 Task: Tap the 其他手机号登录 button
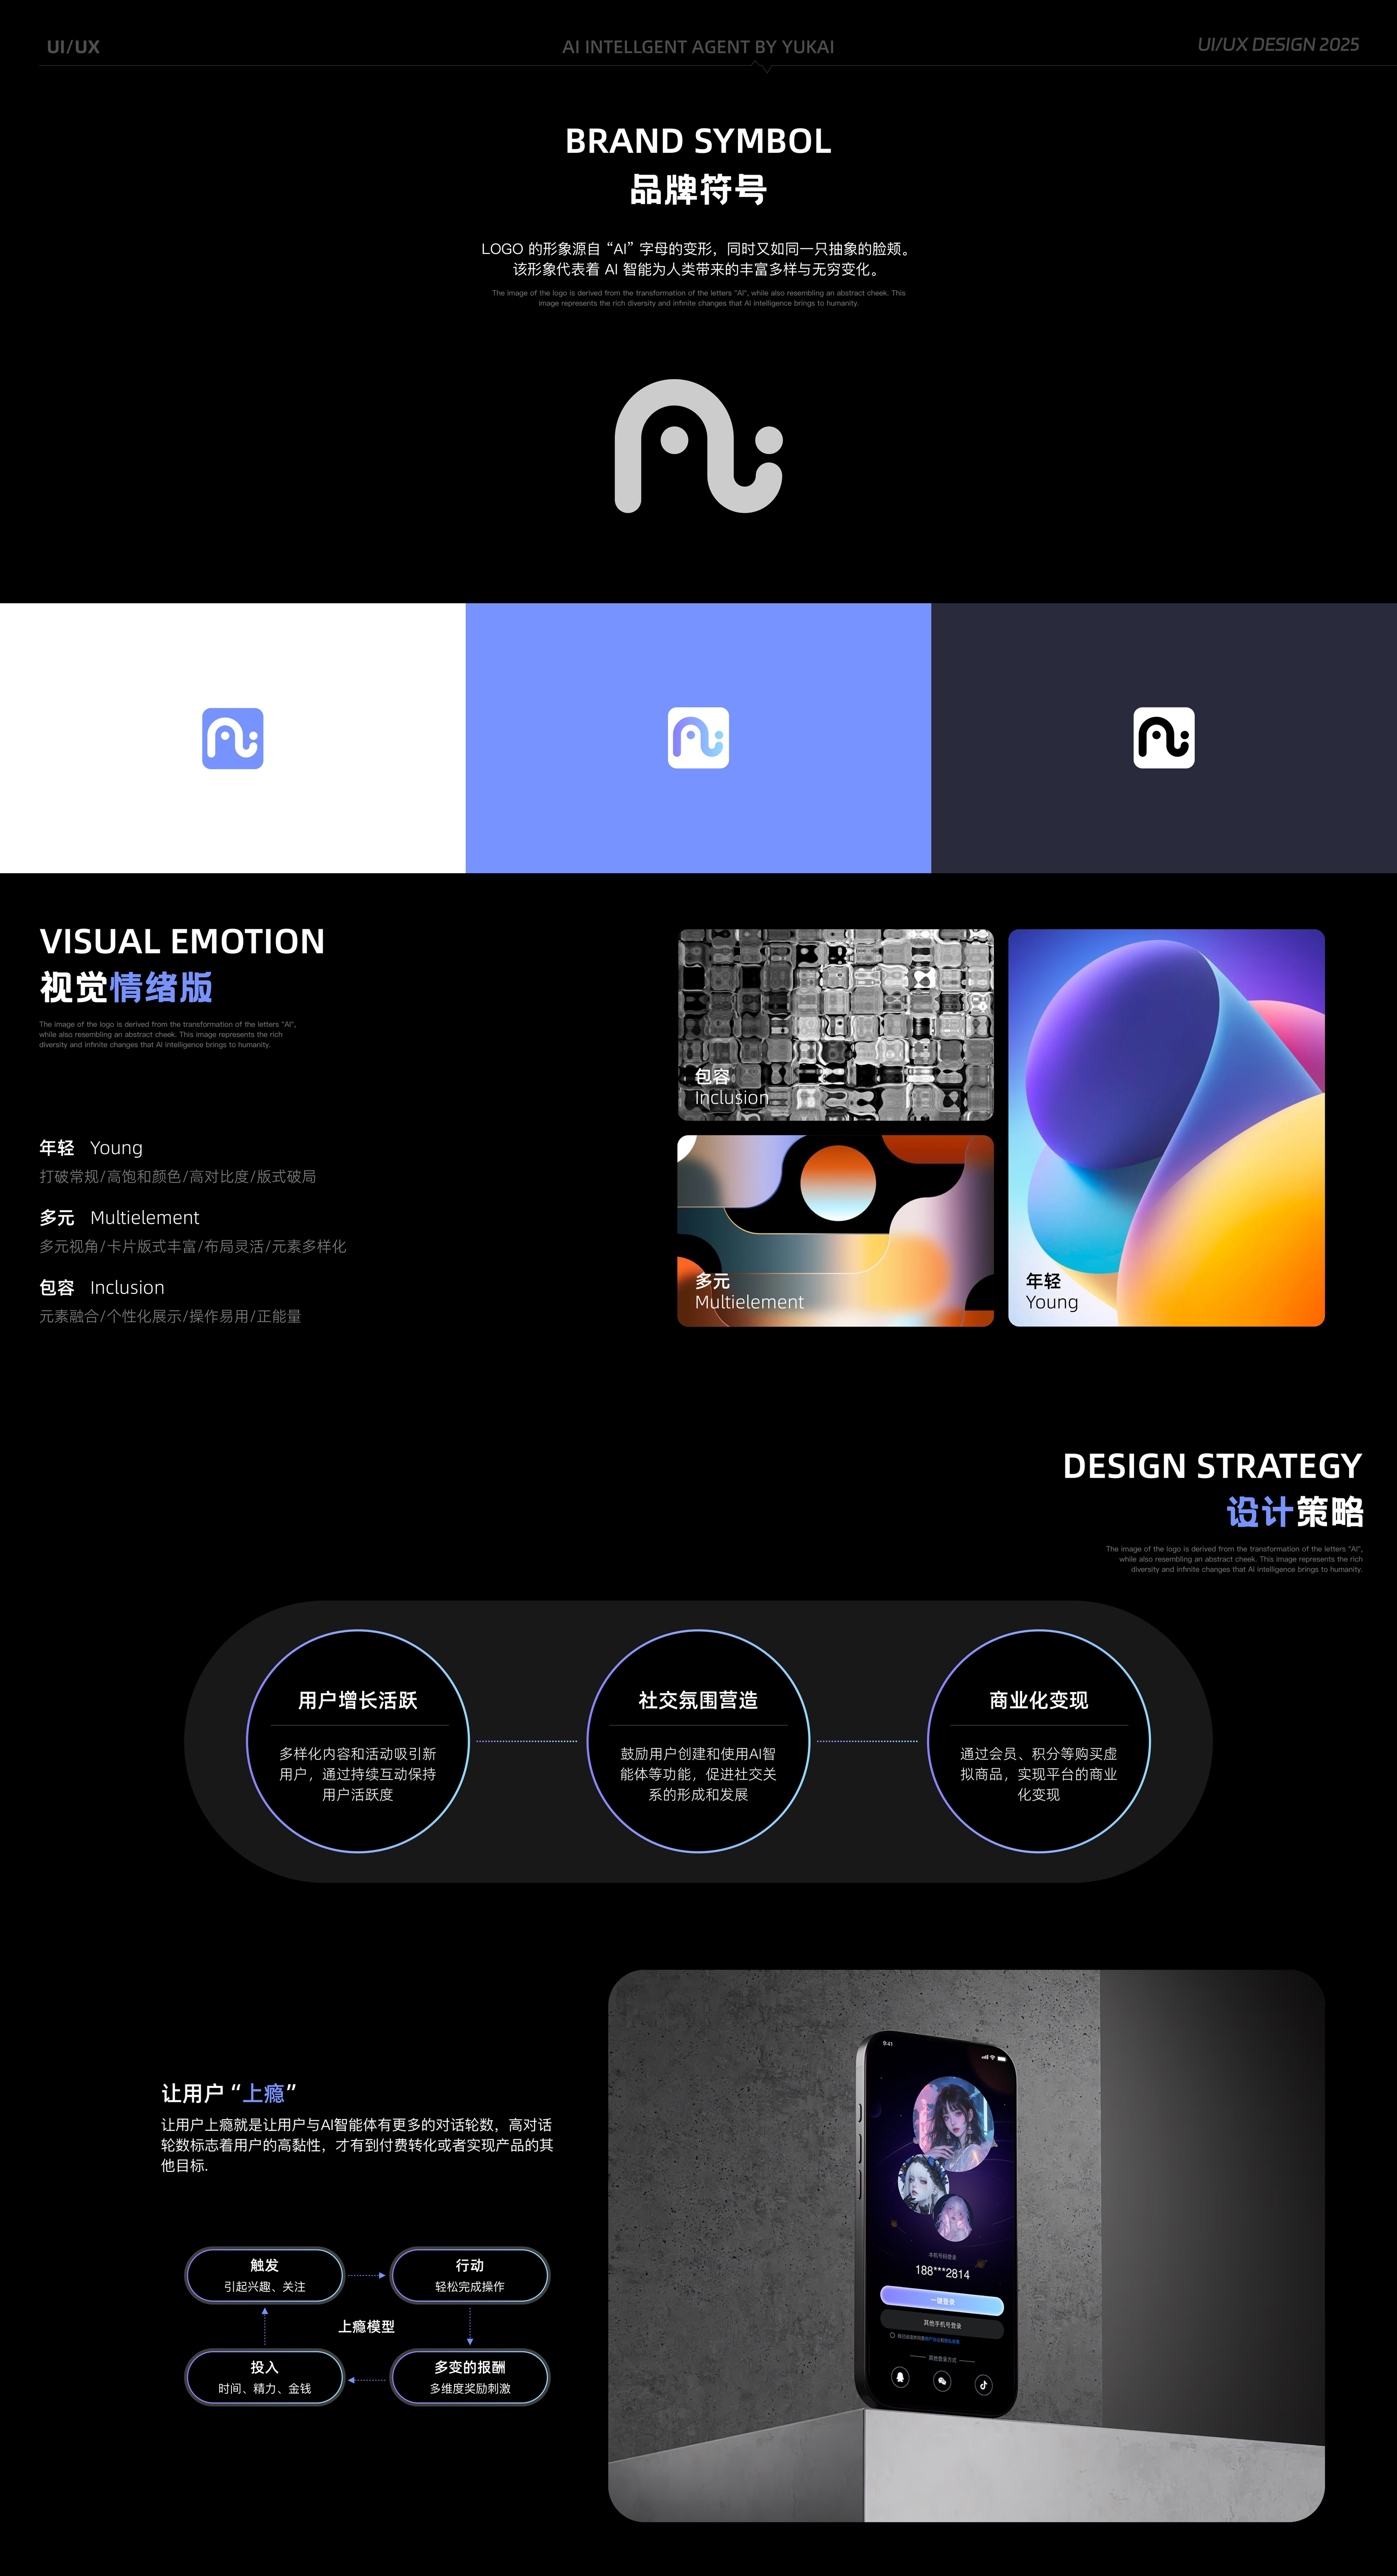pos(941,2324)
